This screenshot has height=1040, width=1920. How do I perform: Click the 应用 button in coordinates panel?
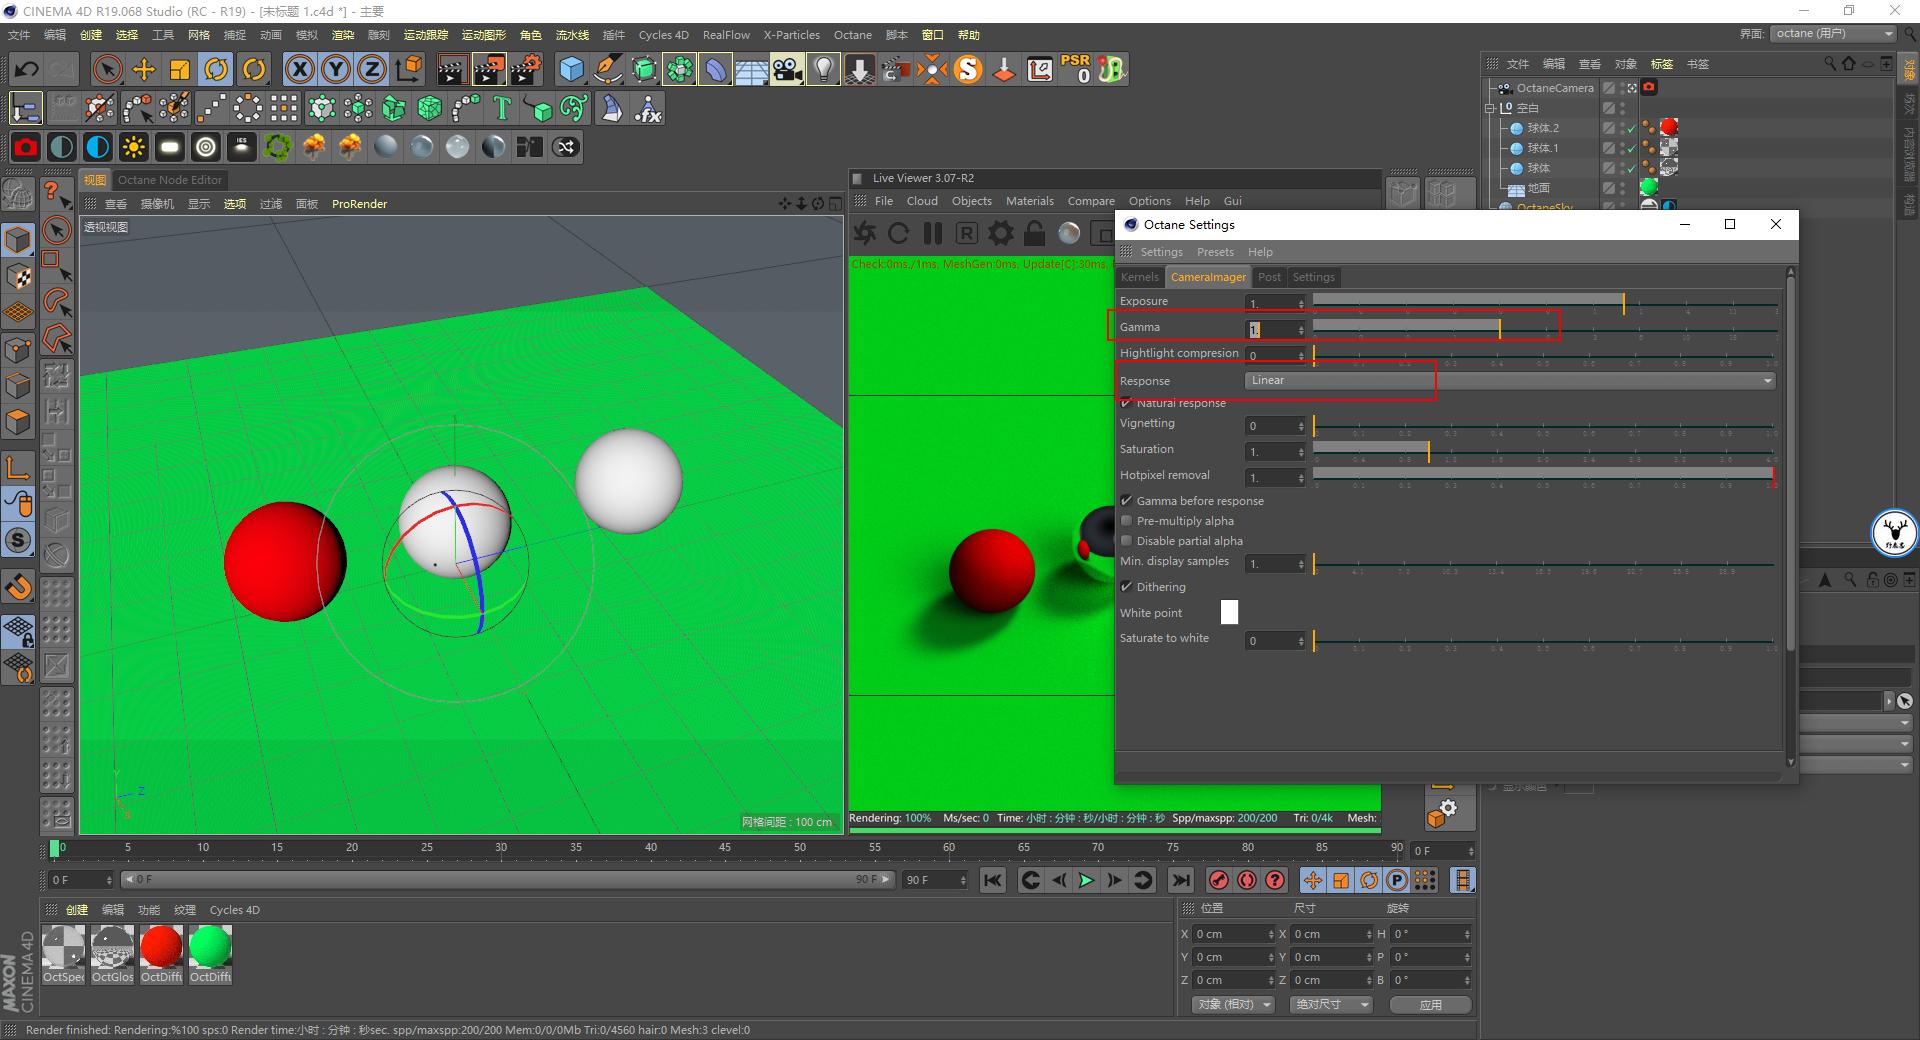click(1430, 1005)
